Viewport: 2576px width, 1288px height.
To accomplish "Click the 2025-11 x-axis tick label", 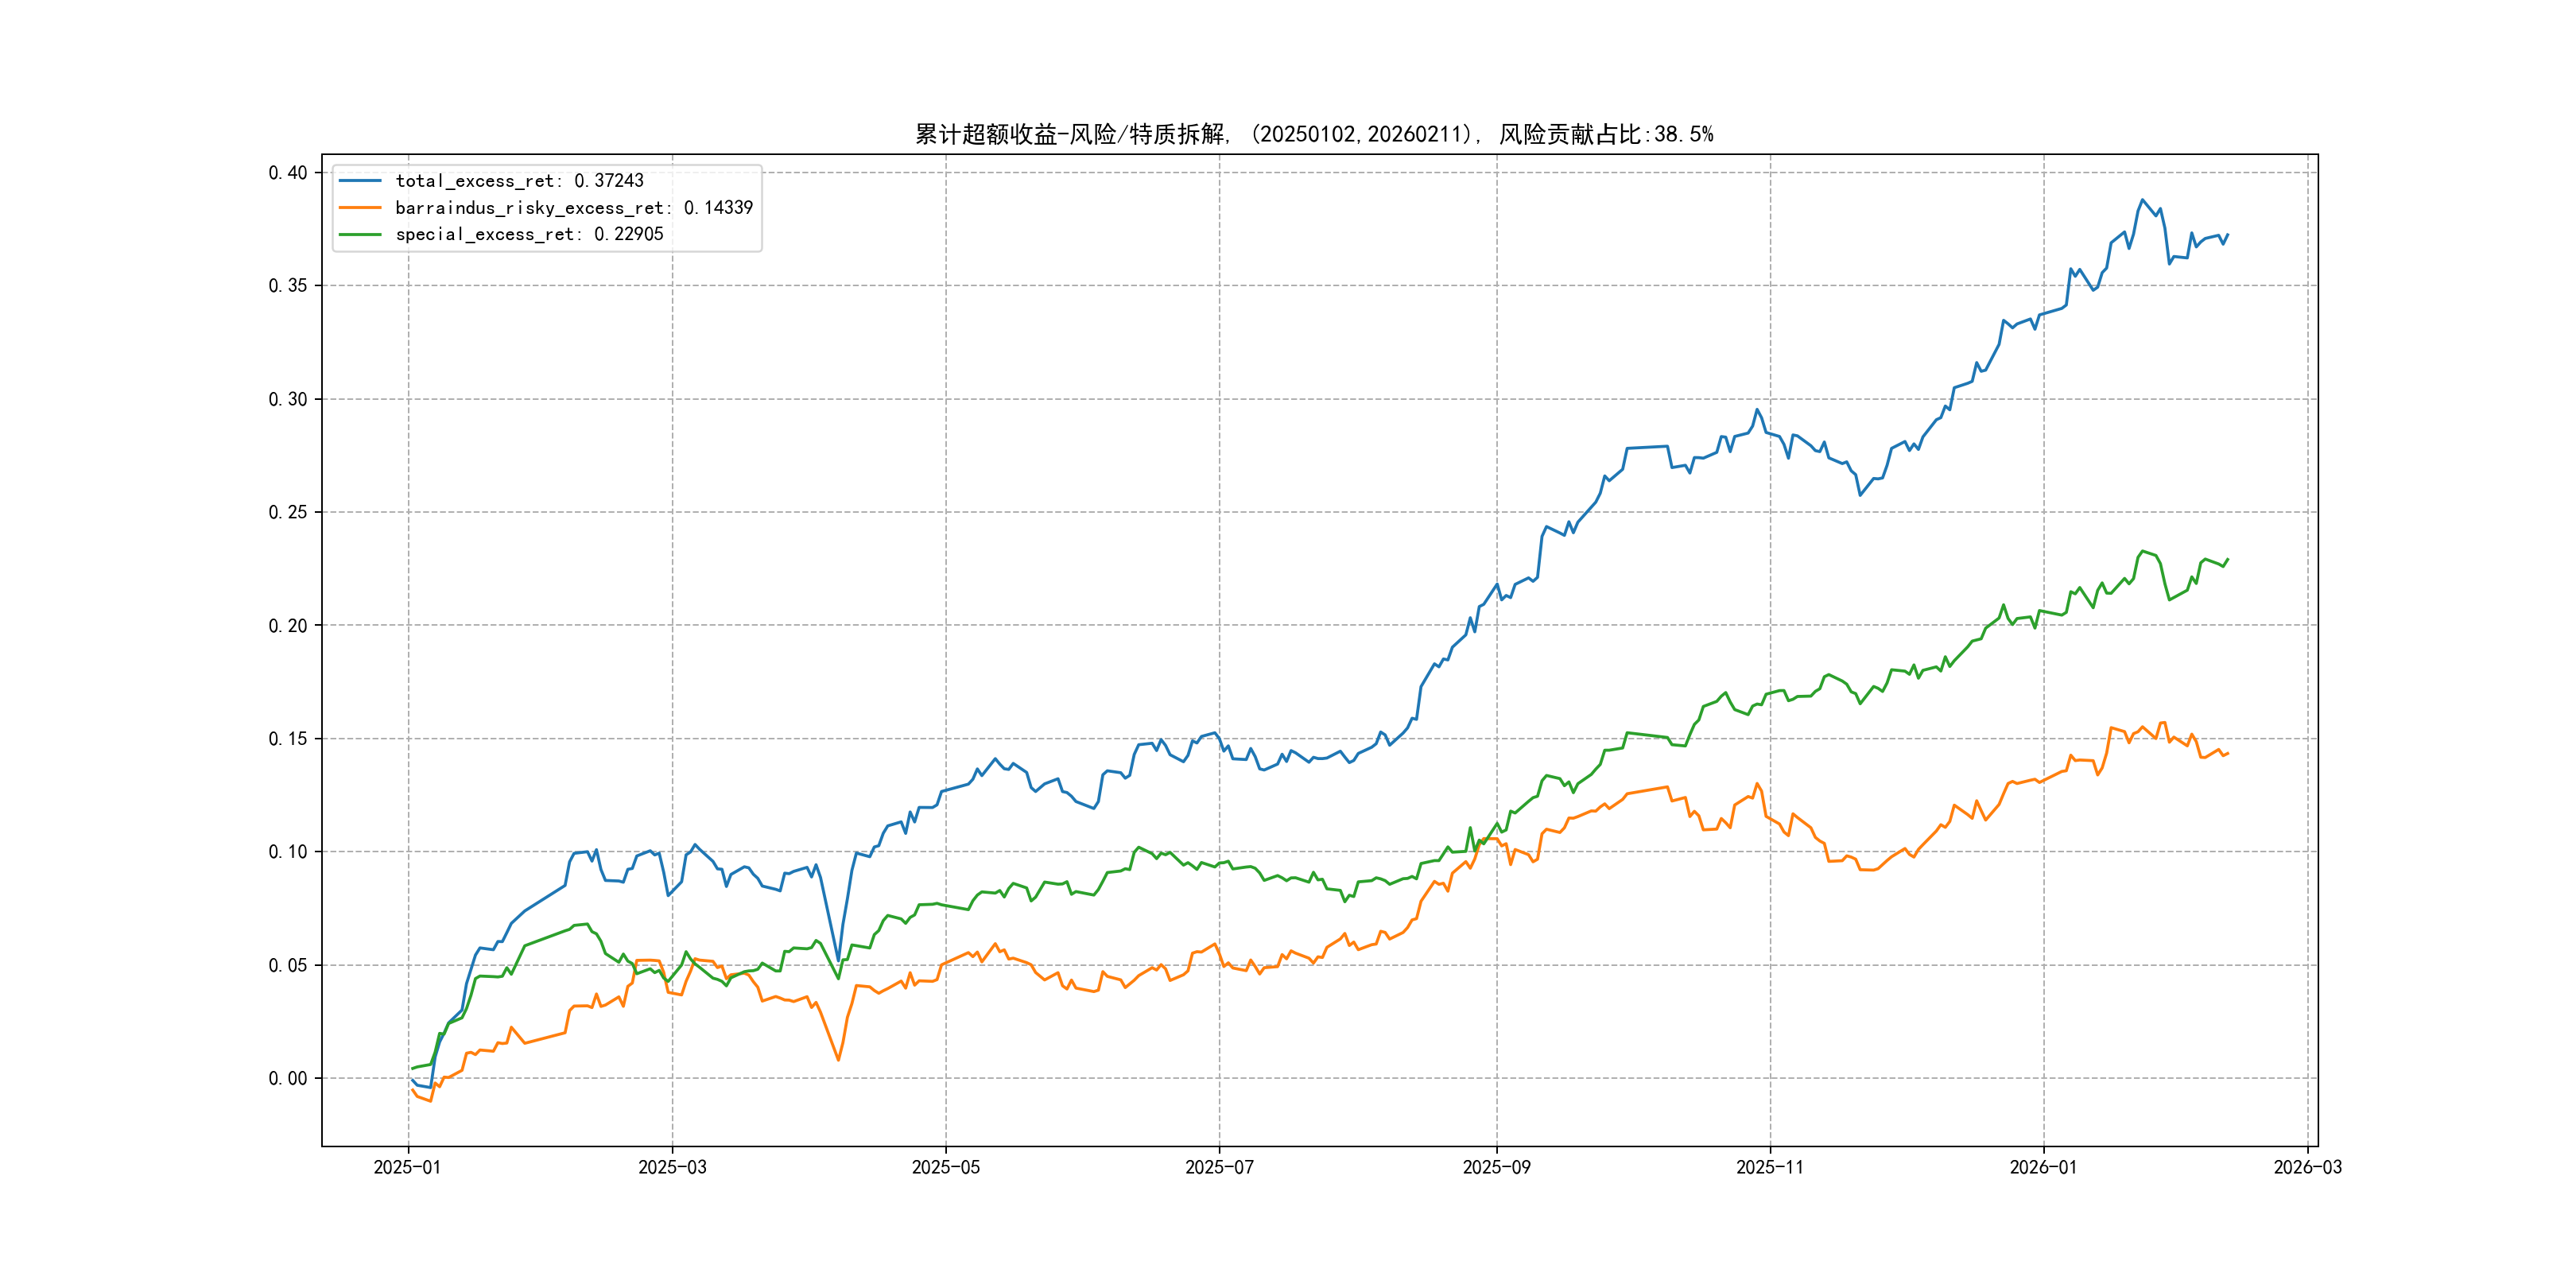I will pyautogui.click(x=1769, y=1167).
